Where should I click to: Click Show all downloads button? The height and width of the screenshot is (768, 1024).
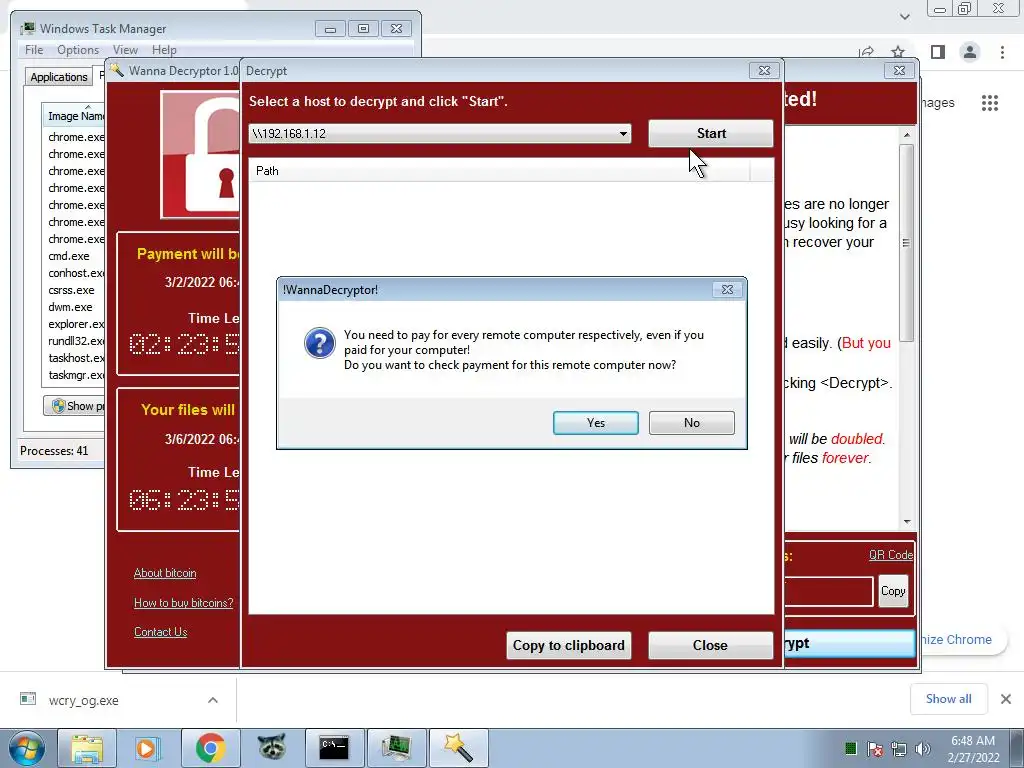(x=948, y=699)
